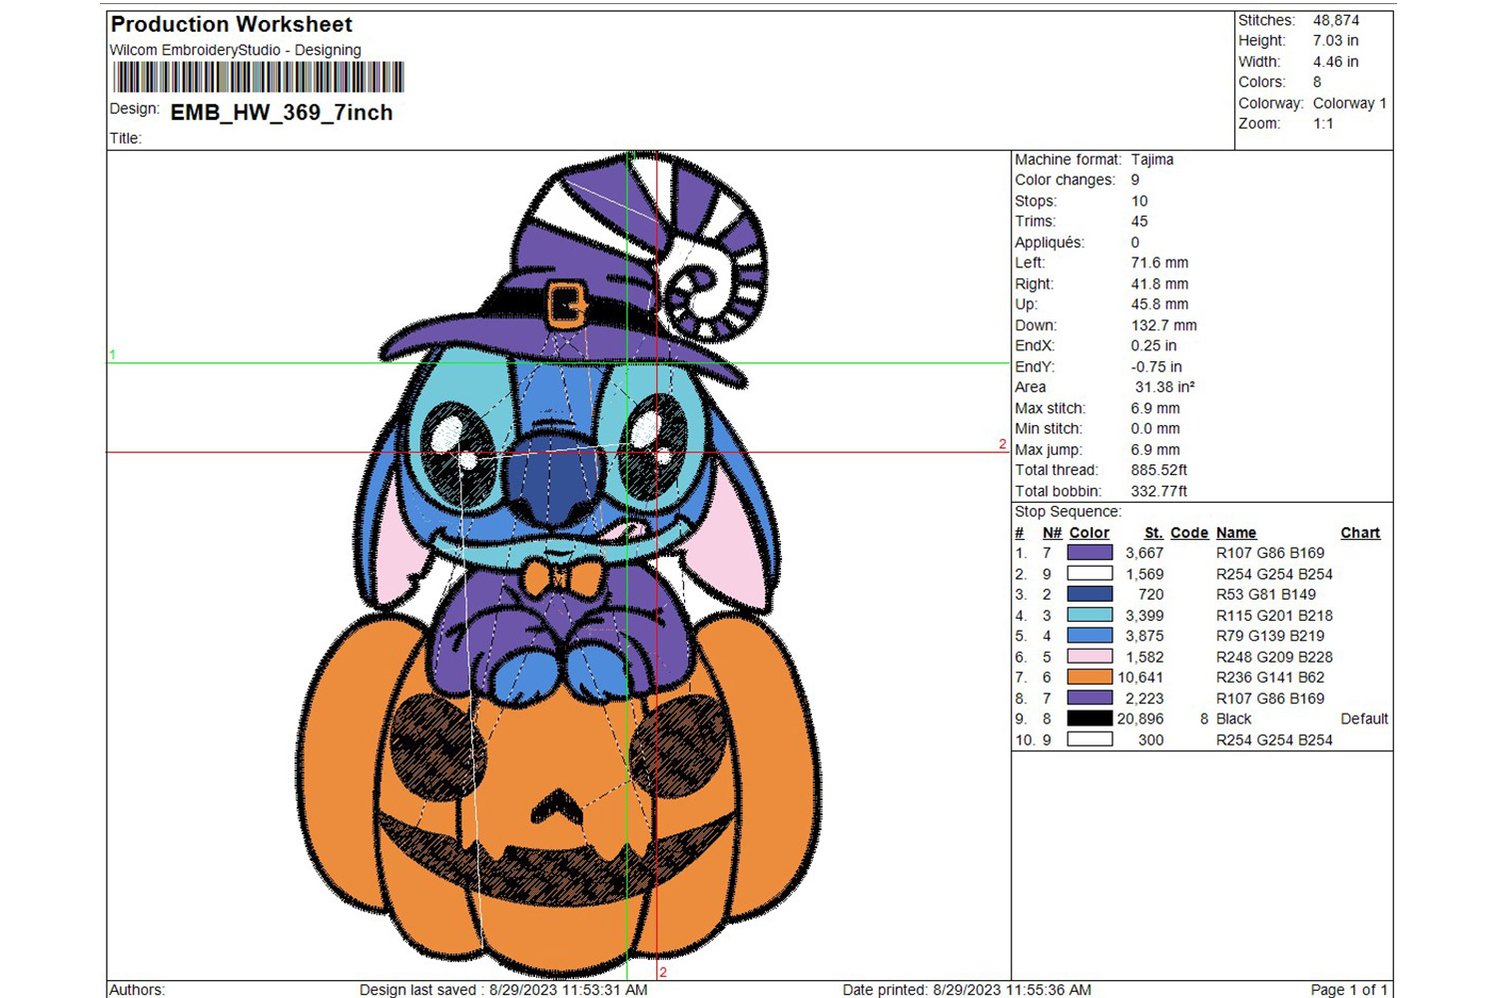Click the "Production Worksheet" heading
Screen dimensions: 1500x998
pos(231,24)
